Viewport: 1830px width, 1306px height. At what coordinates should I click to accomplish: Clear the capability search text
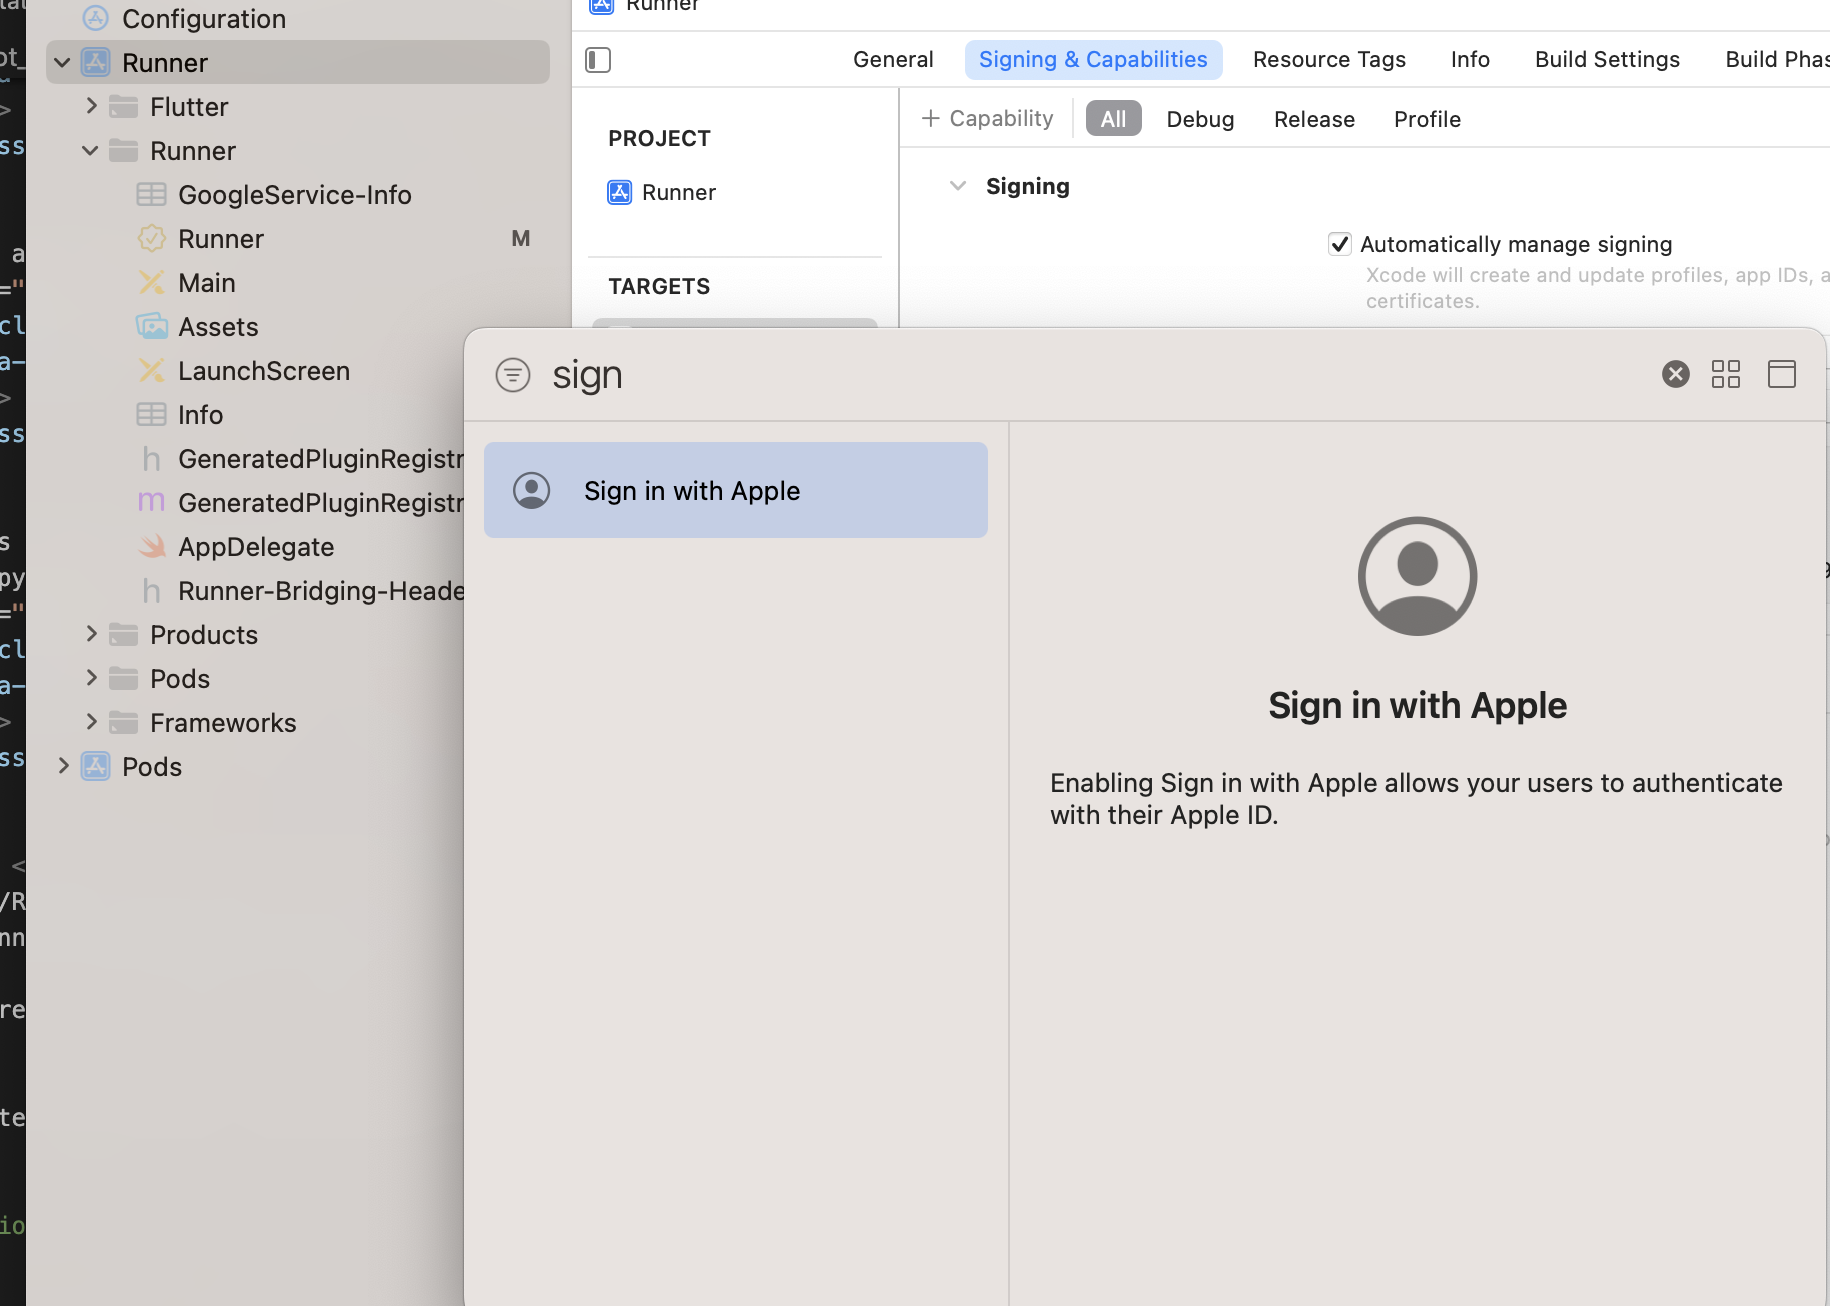pyautogui.click(x=1675, y=374)
